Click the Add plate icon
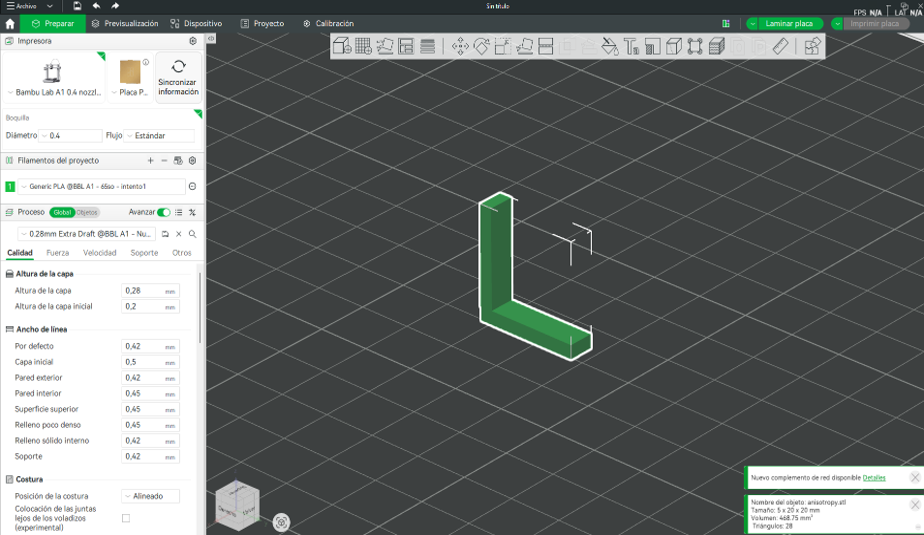Screen dimensions: 924x535 (x=364, y=46)
